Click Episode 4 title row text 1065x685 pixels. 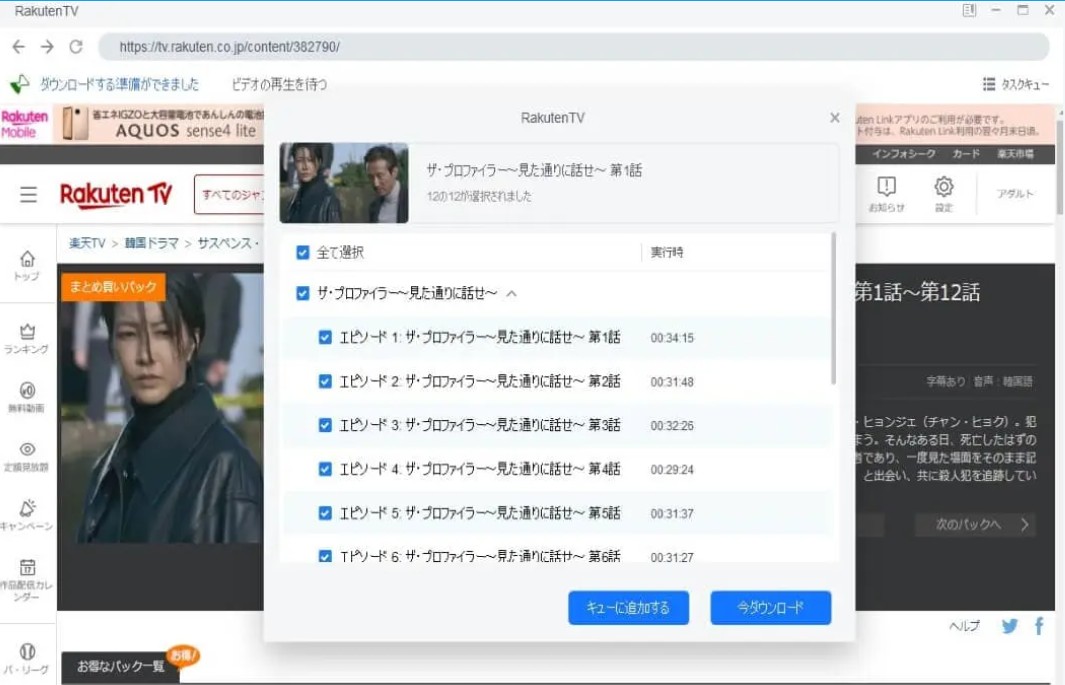tap(480, 469)
